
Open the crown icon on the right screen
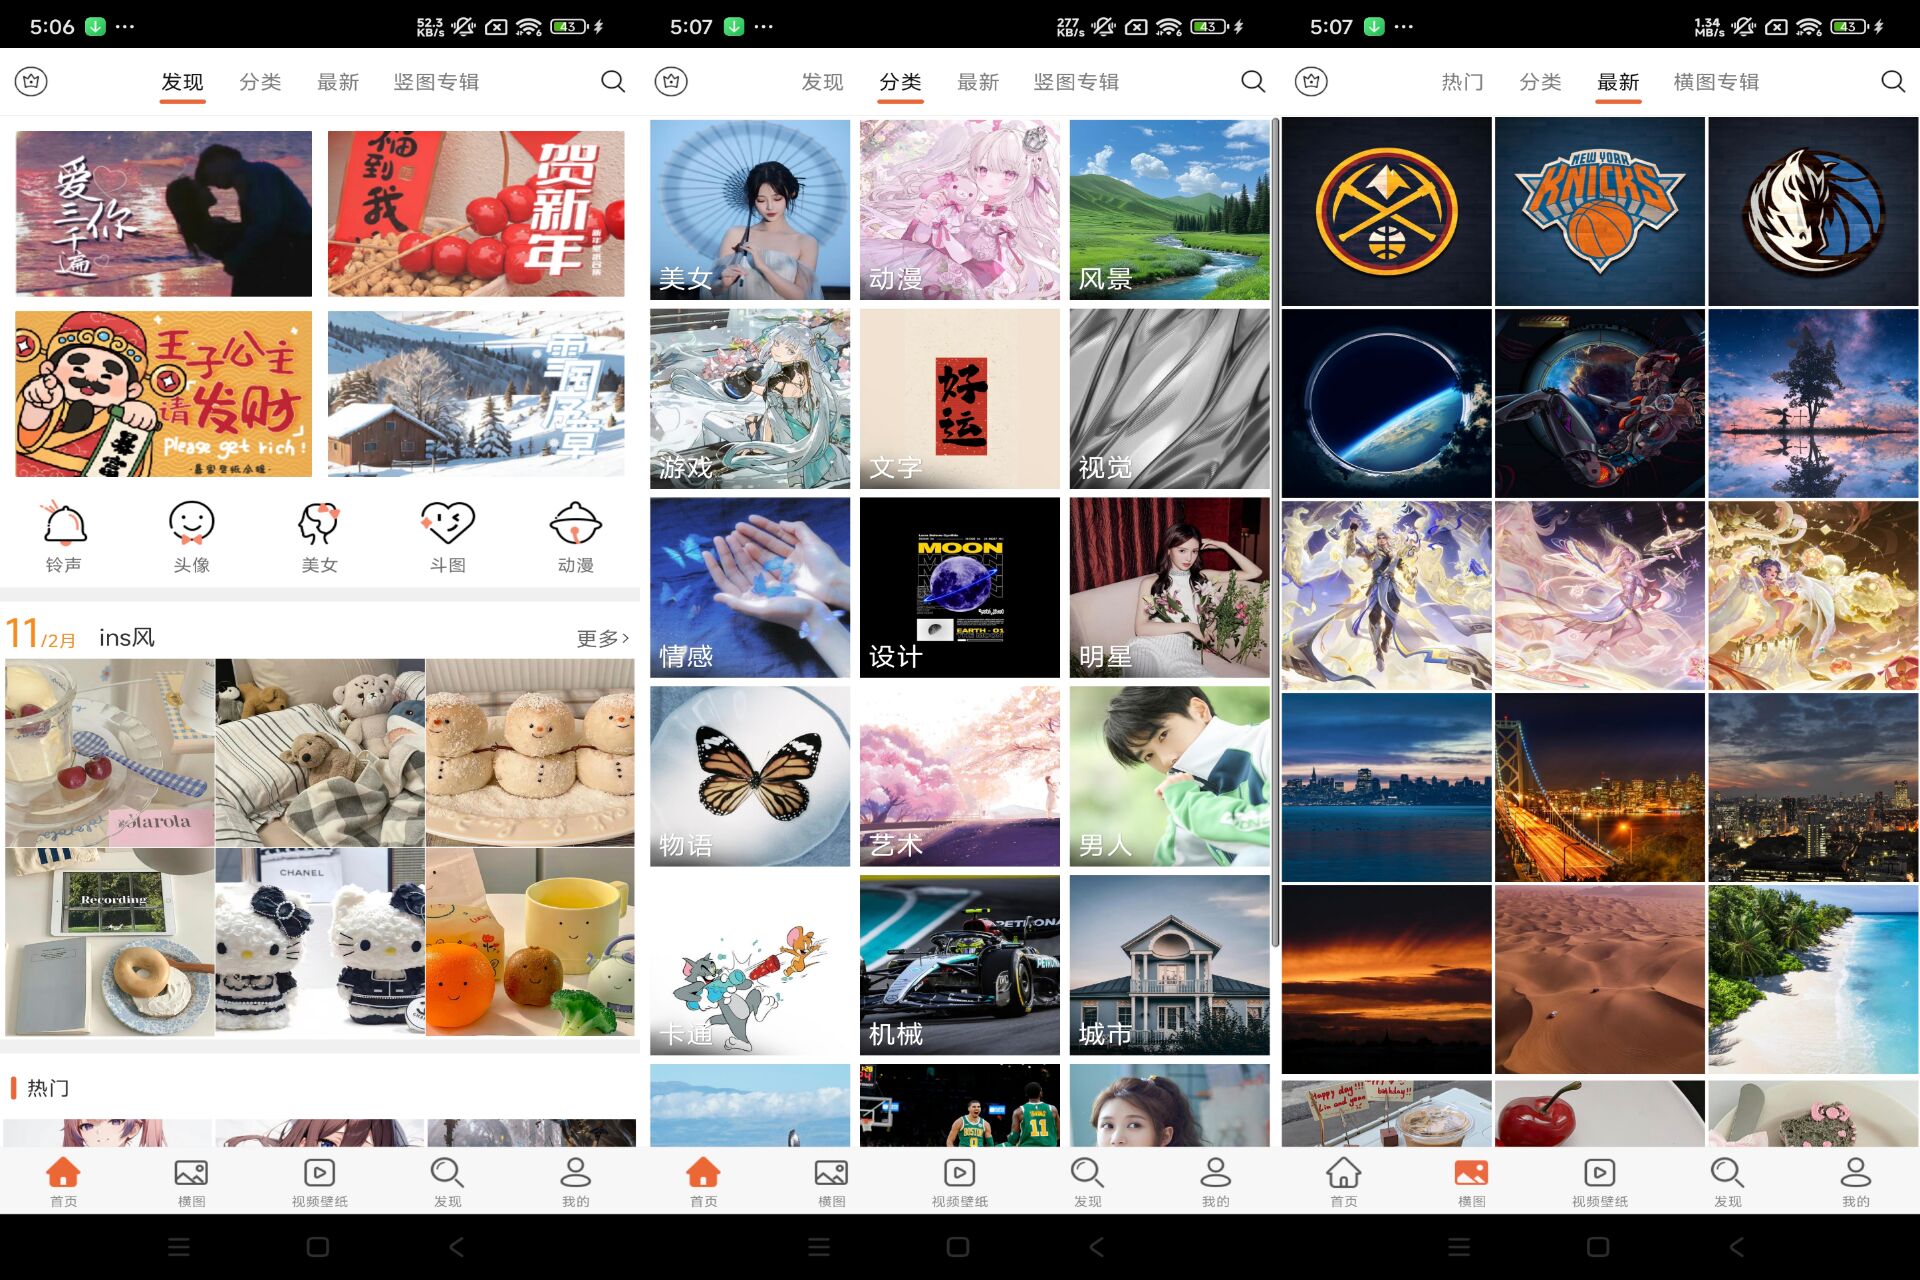pyautogui.click(x=1311, y=82)
